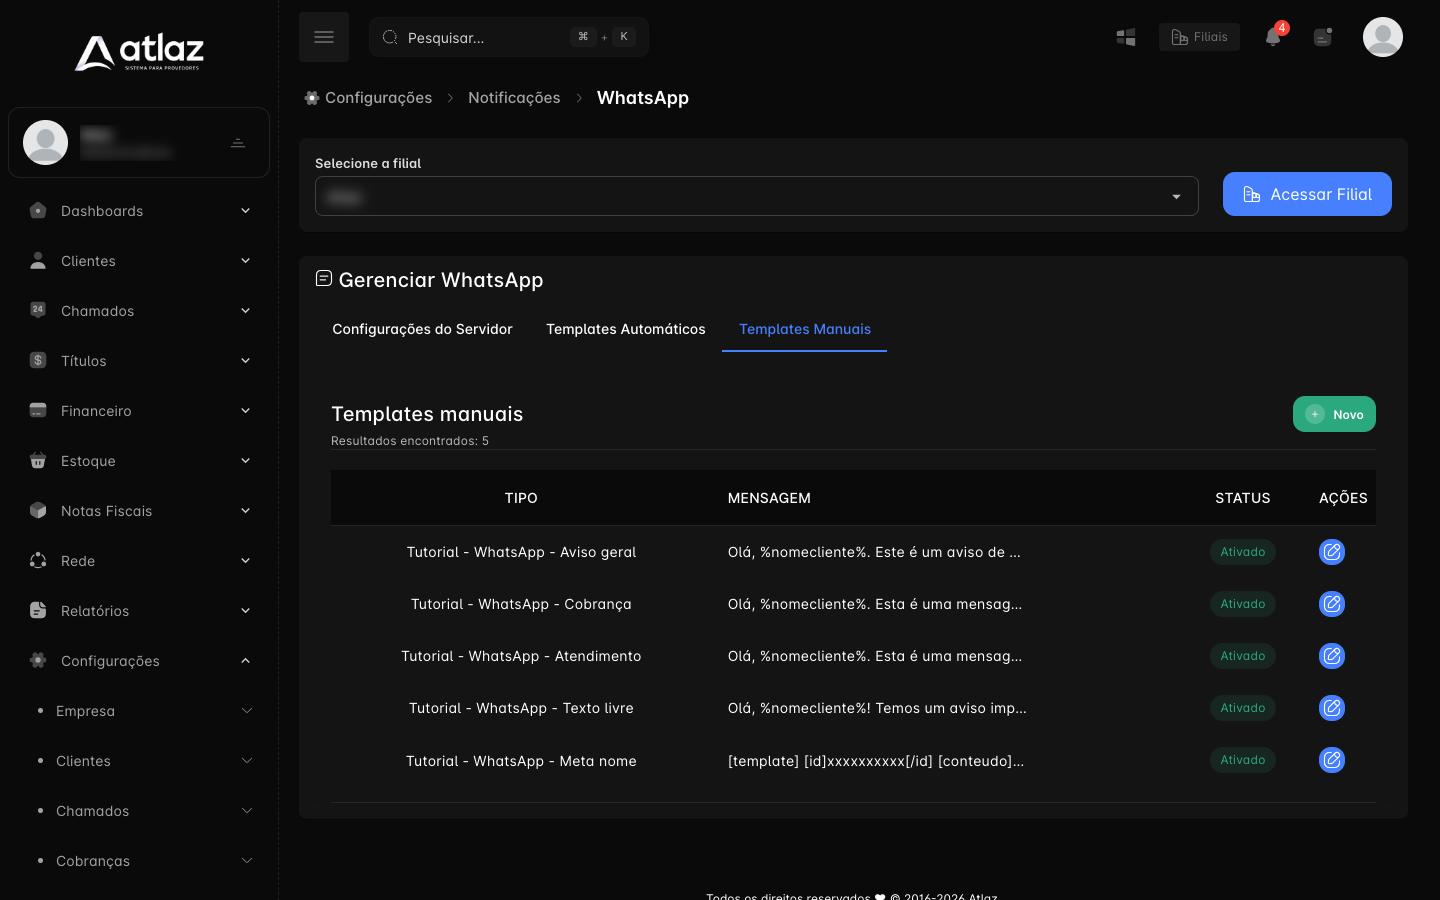Select the Tutorial - WhatsApp - Cobrança row text

(x=521, y=604)
